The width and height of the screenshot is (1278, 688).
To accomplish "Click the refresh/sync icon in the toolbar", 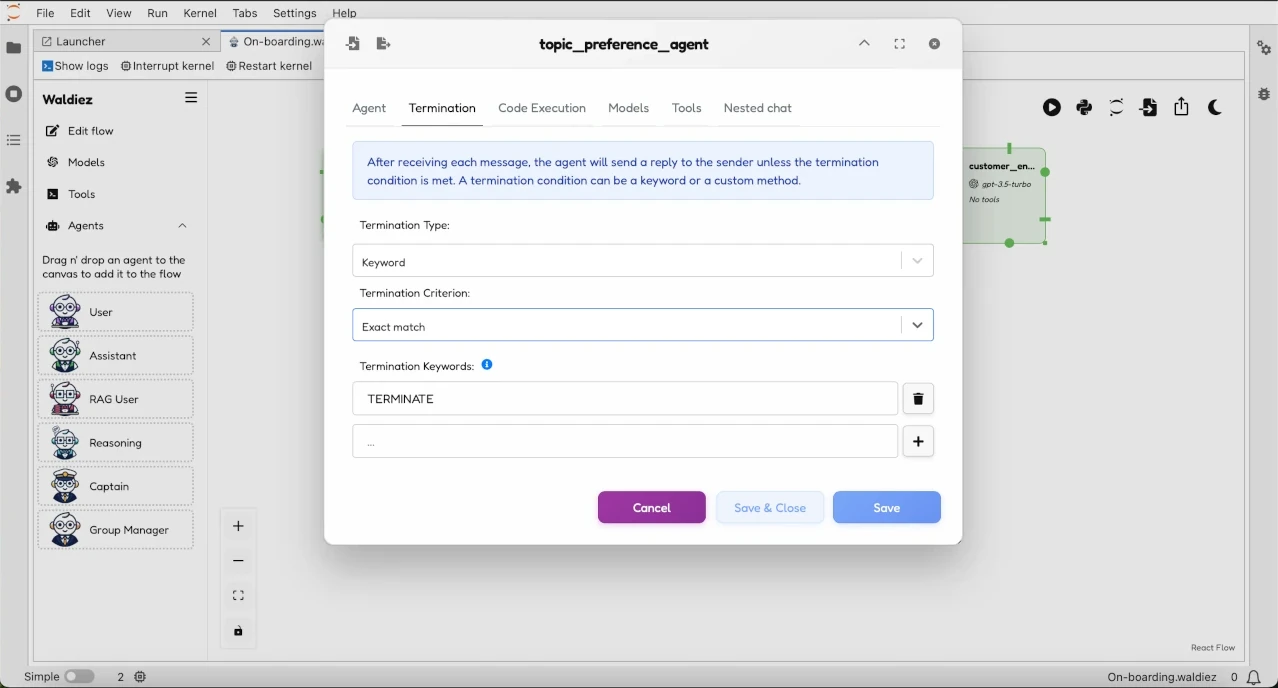I will (x=1116, y=107).
